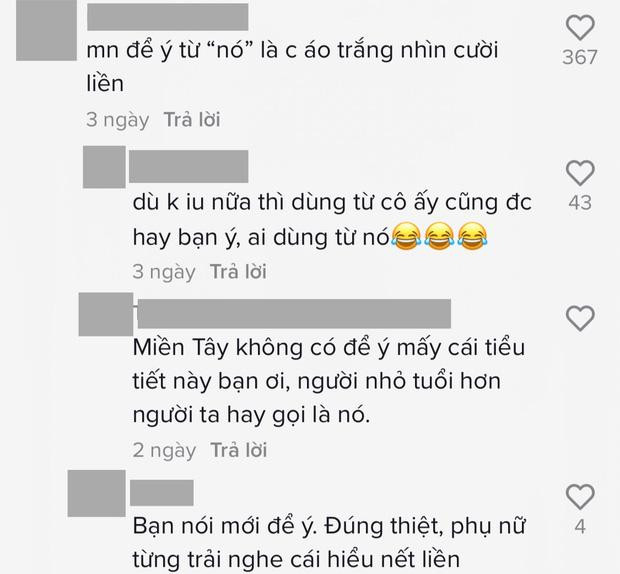Tap the heart on the 43-like reply

click(580, 173)
